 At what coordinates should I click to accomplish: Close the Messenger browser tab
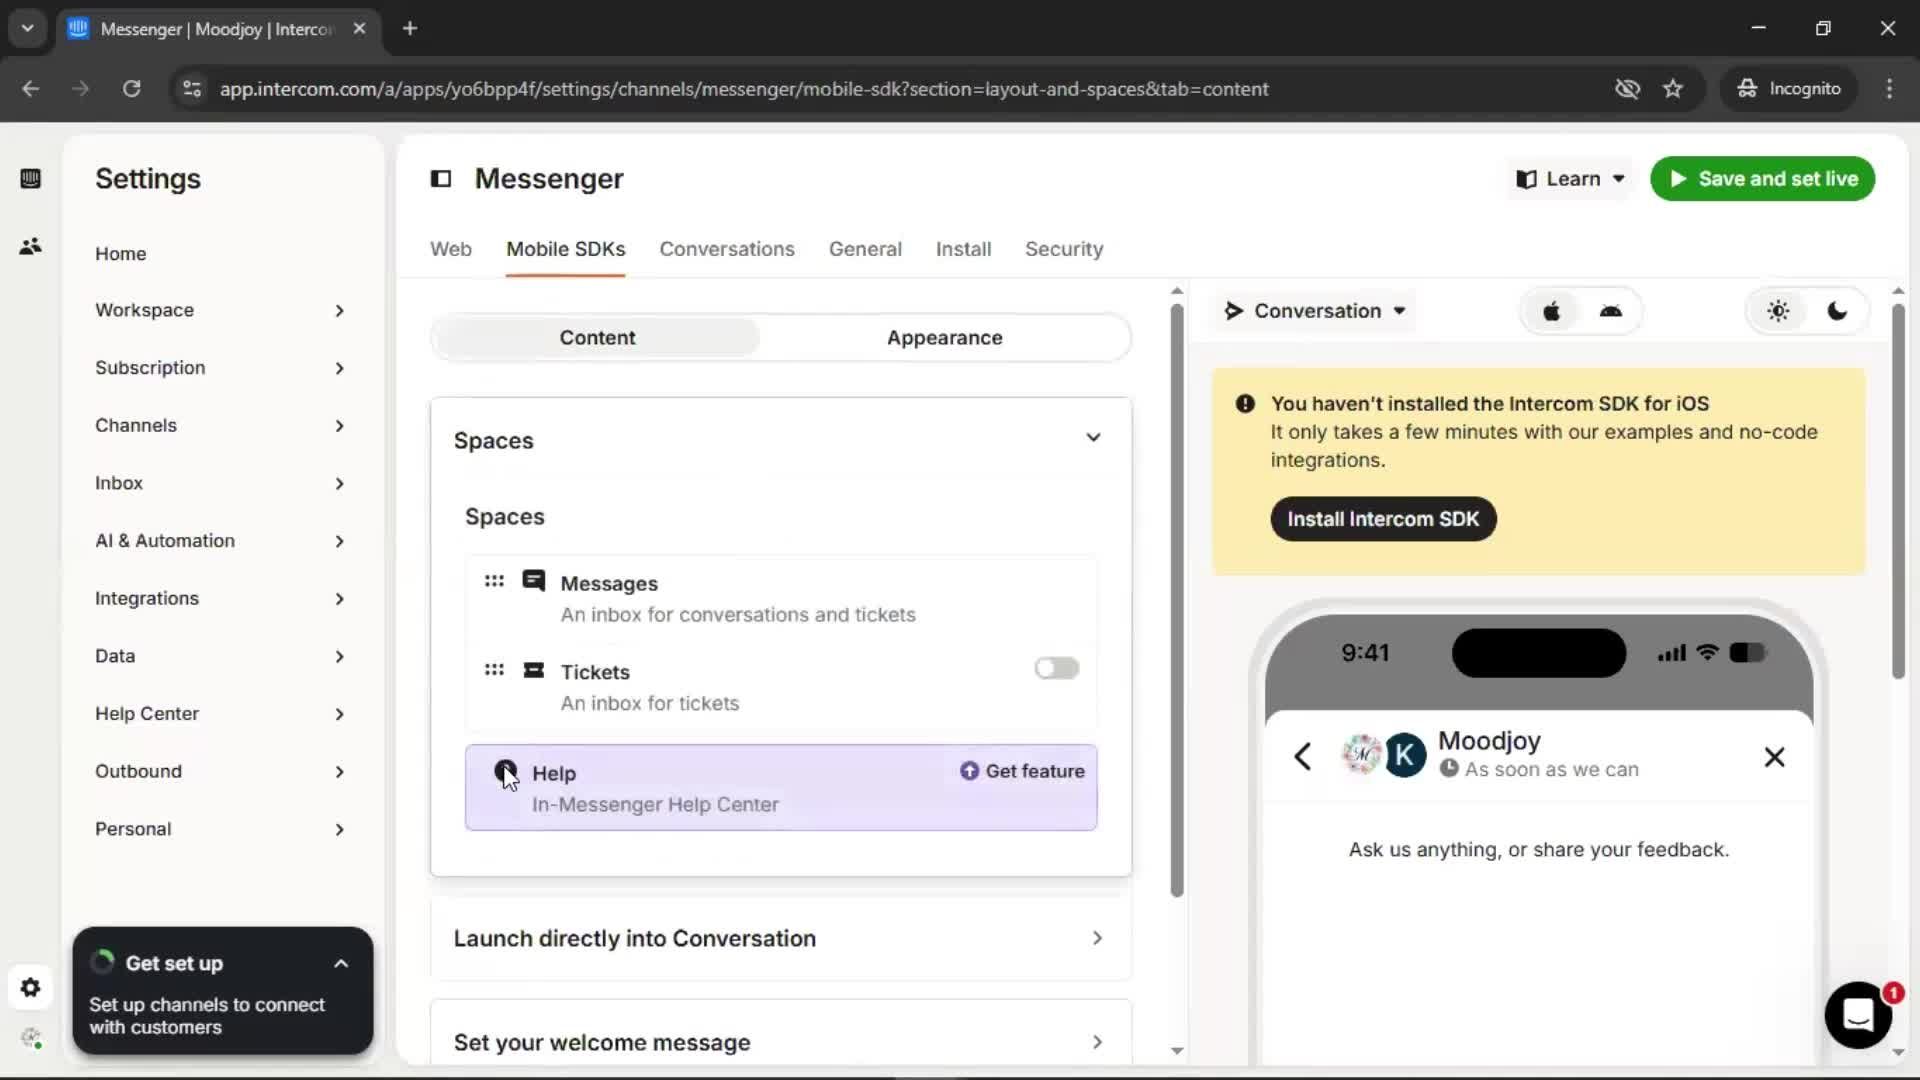tap(359, 28)
